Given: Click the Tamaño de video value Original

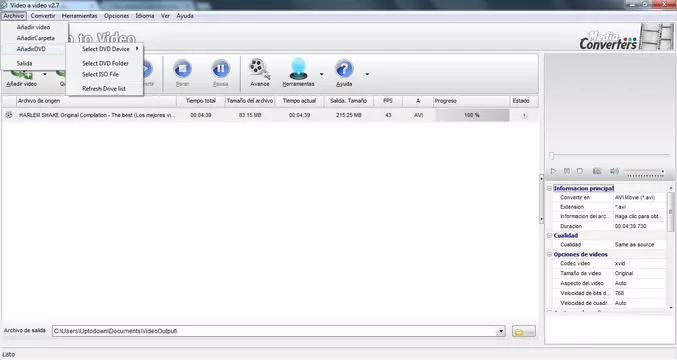Looking at the screenshot, I should 624,273.
